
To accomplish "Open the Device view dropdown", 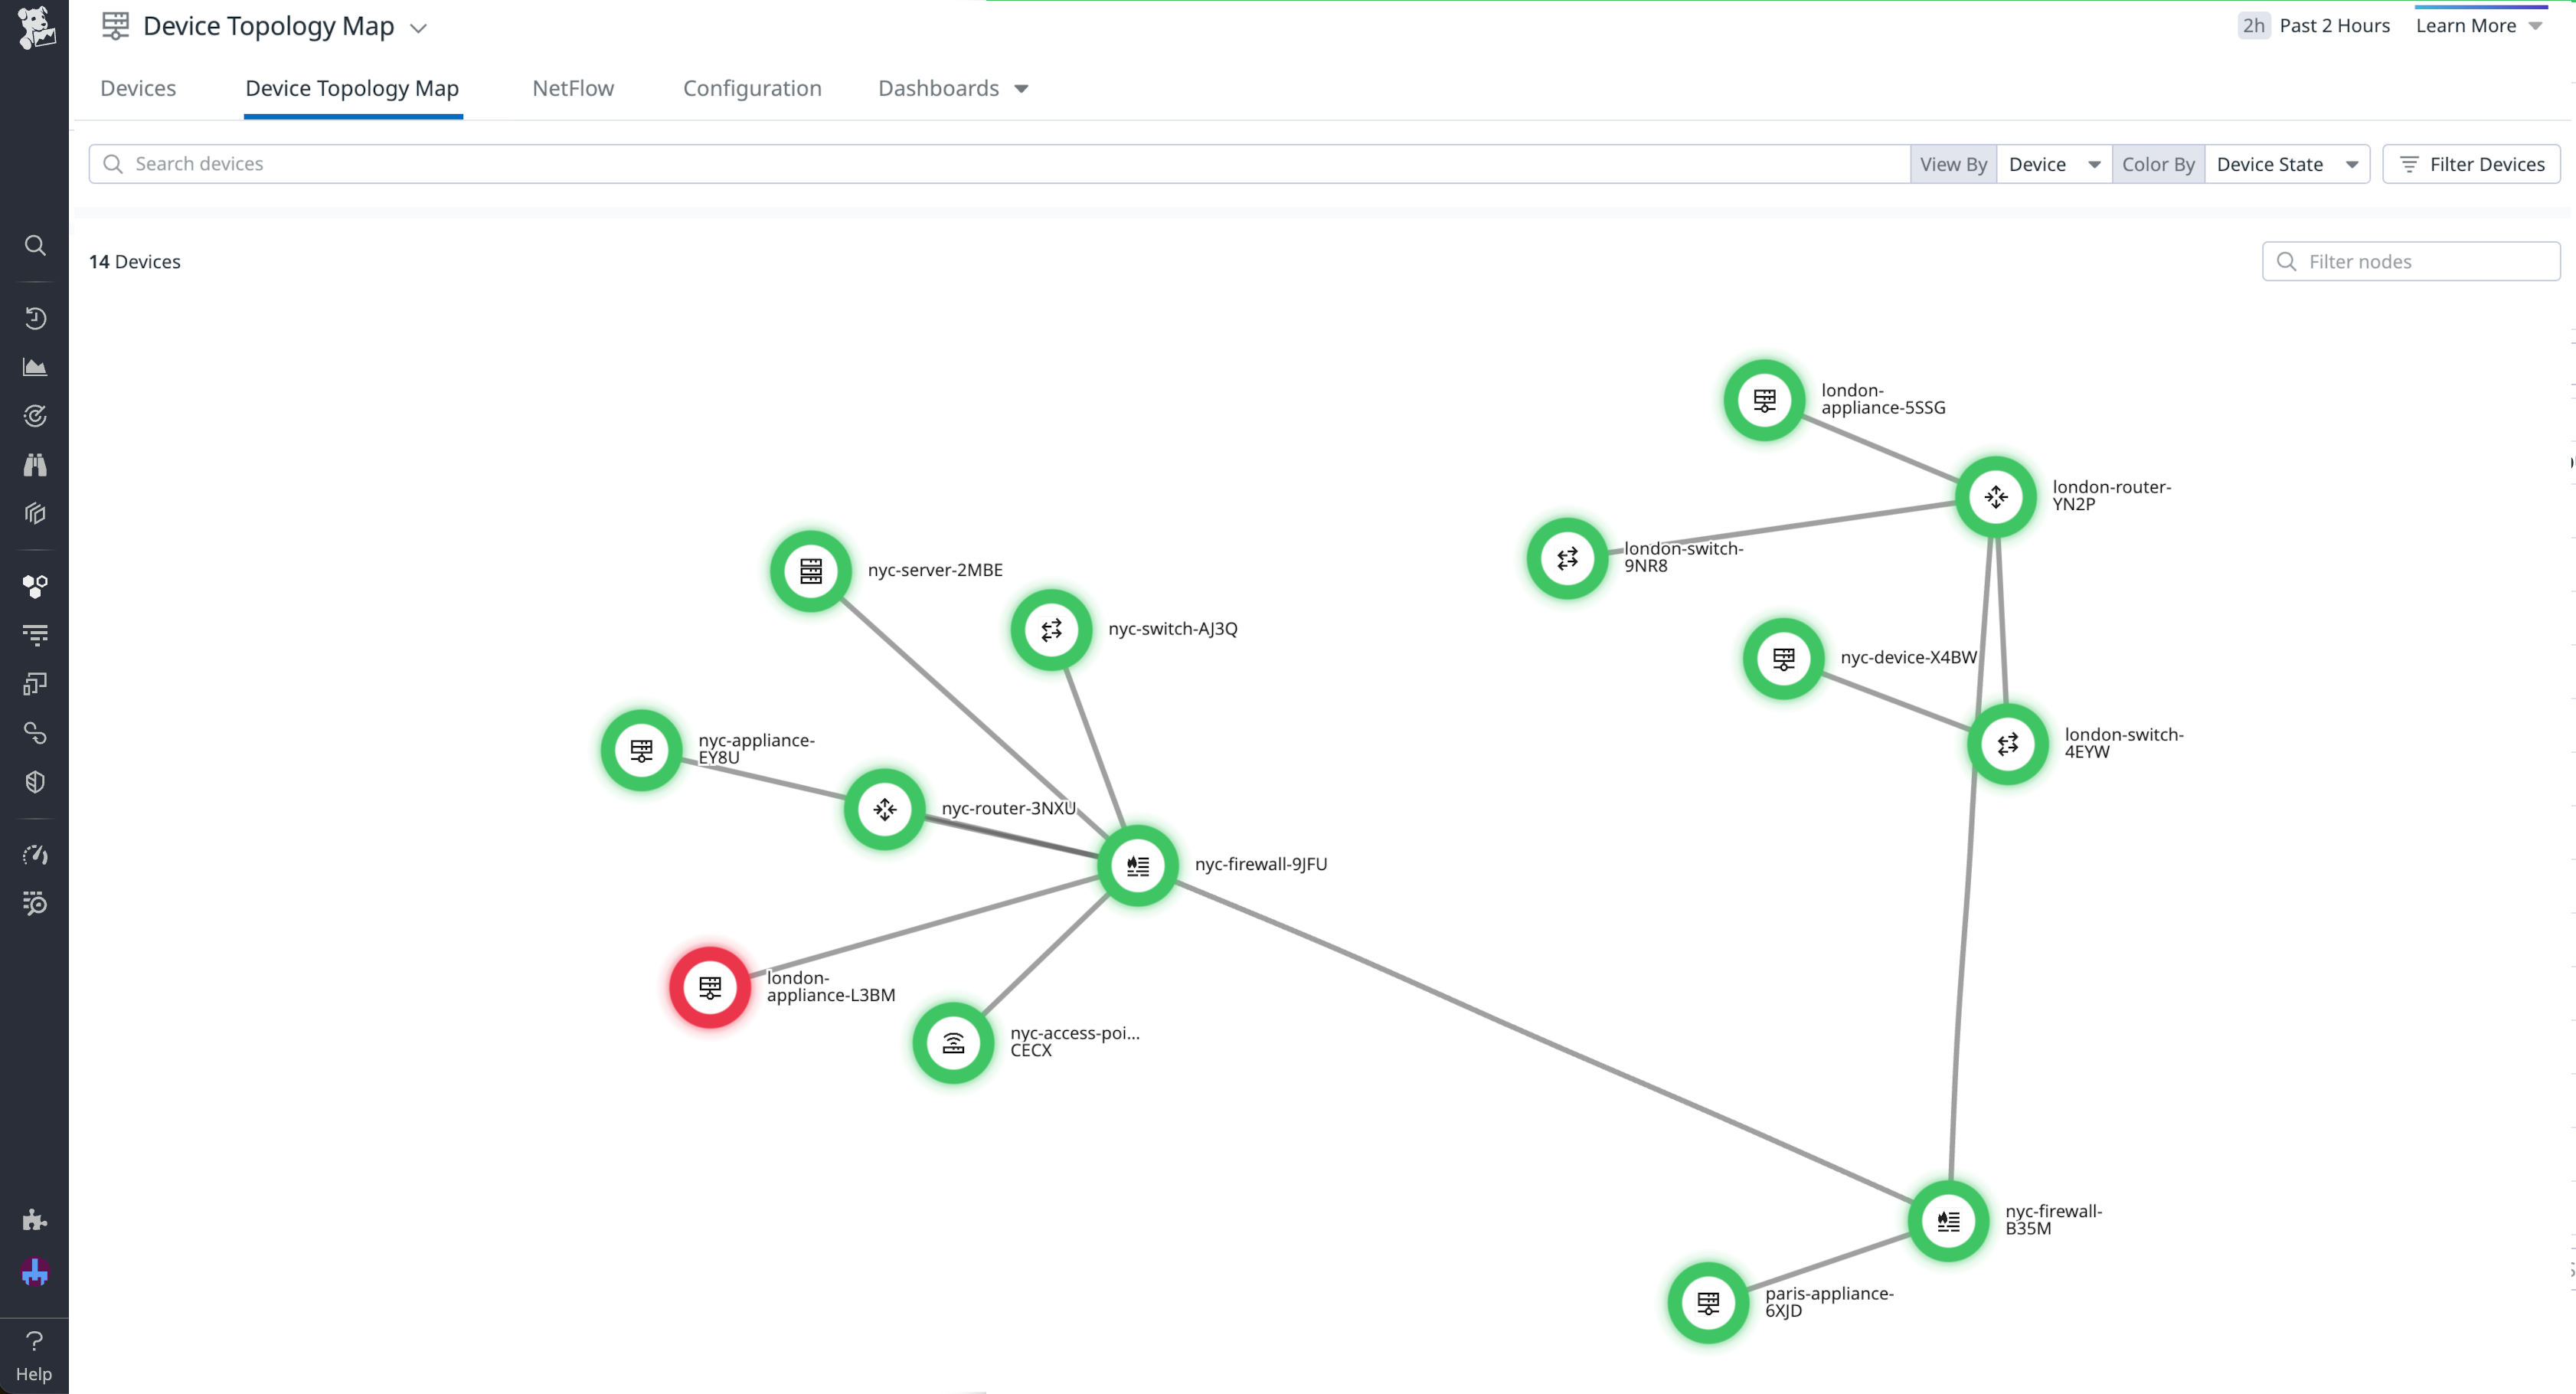I will click(2052, 163).
